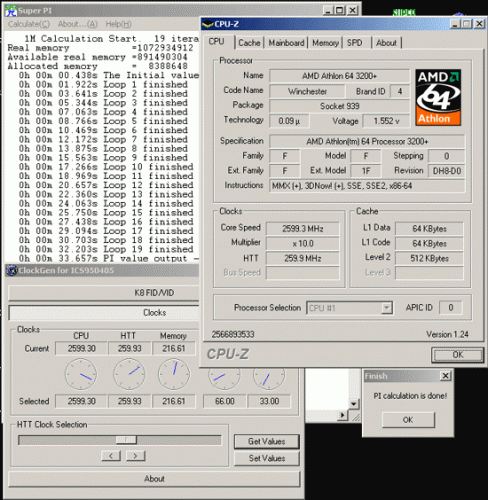Click the Selected 66.00 clock field
488x500 pixels.
coord(225,401)
